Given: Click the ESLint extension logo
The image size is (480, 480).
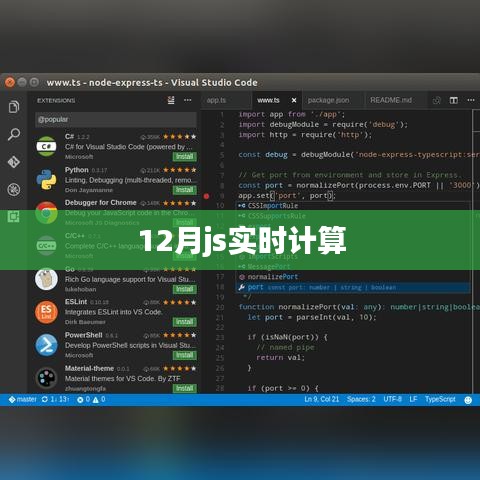Looking at the screenshot, I should (46, 312).
